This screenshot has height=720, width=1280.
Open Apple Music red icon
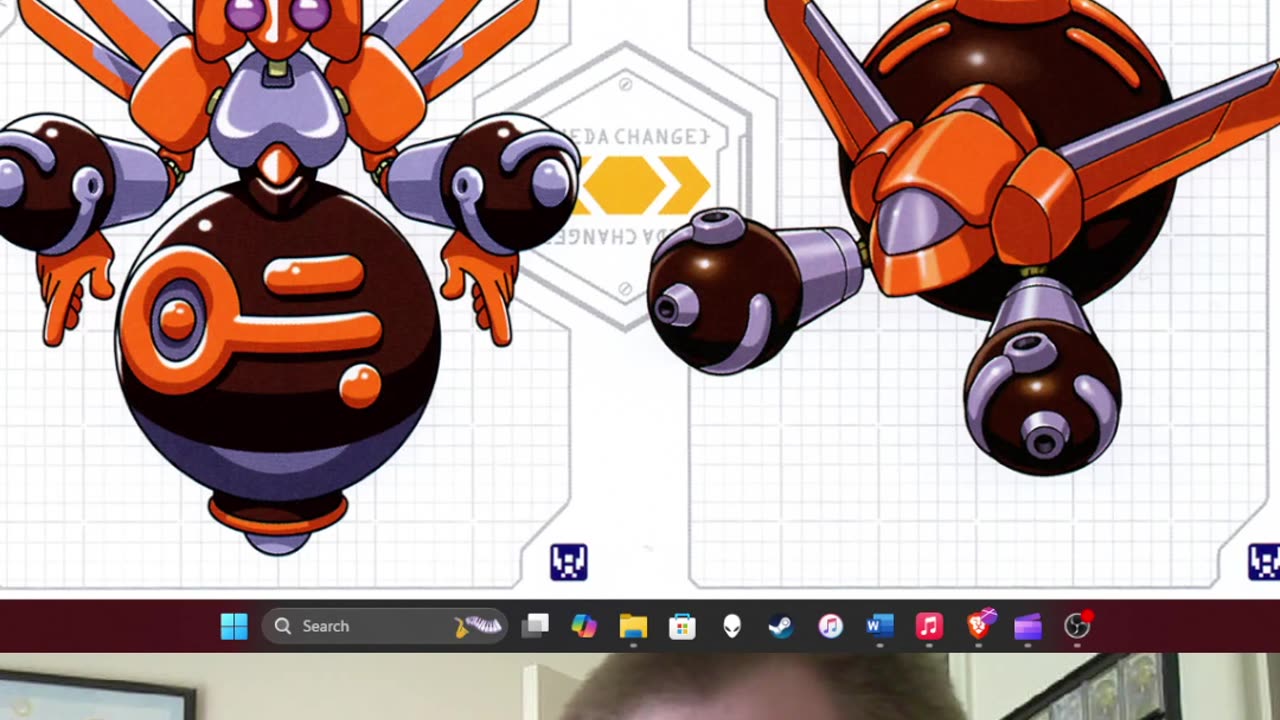929,626
